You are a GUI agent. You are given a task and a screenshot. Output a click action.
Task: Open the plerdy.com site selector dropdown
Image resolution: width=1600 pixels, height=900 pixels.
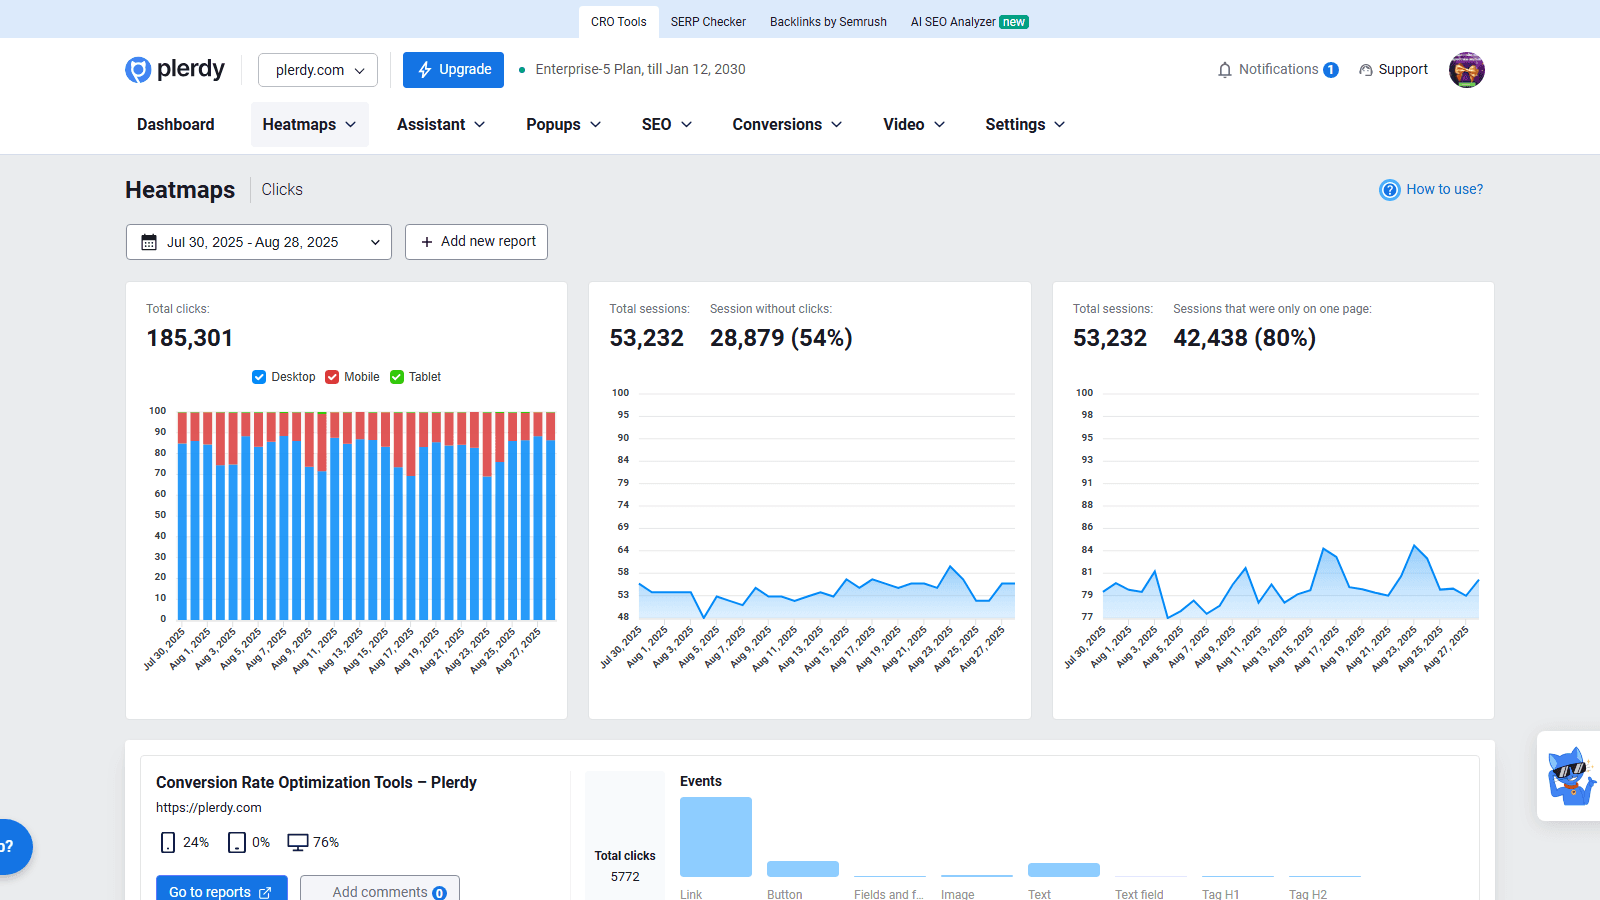pos(318,70)
